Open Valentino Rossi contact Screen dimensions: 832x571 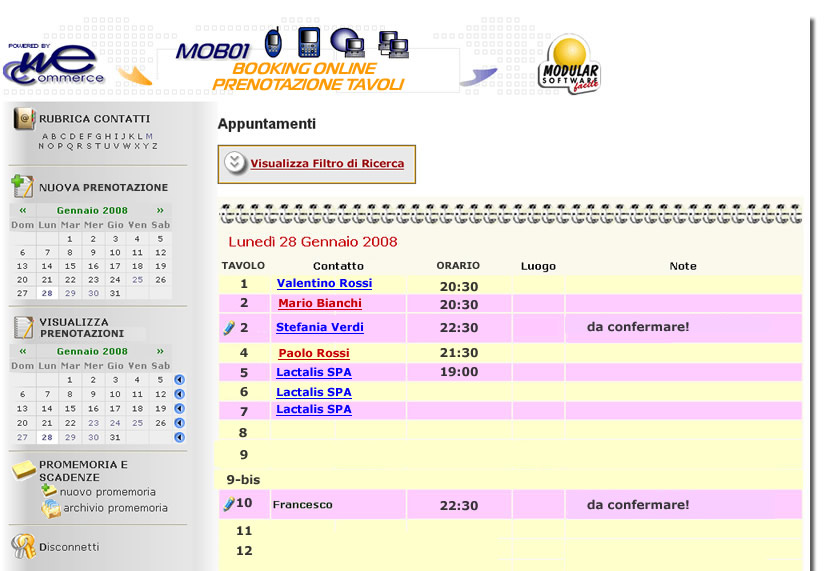click(324, 283)
